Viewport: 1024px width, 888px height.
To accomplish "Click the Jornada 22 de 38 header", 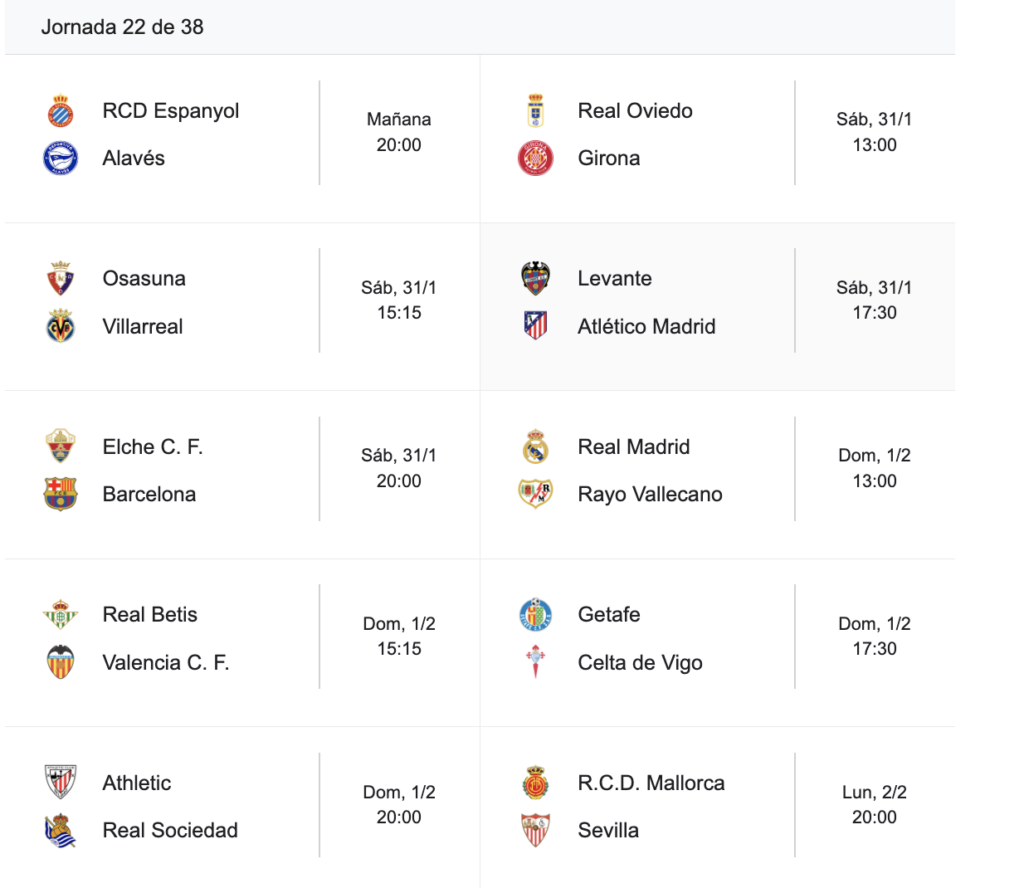I will click(x=122, y=27).
